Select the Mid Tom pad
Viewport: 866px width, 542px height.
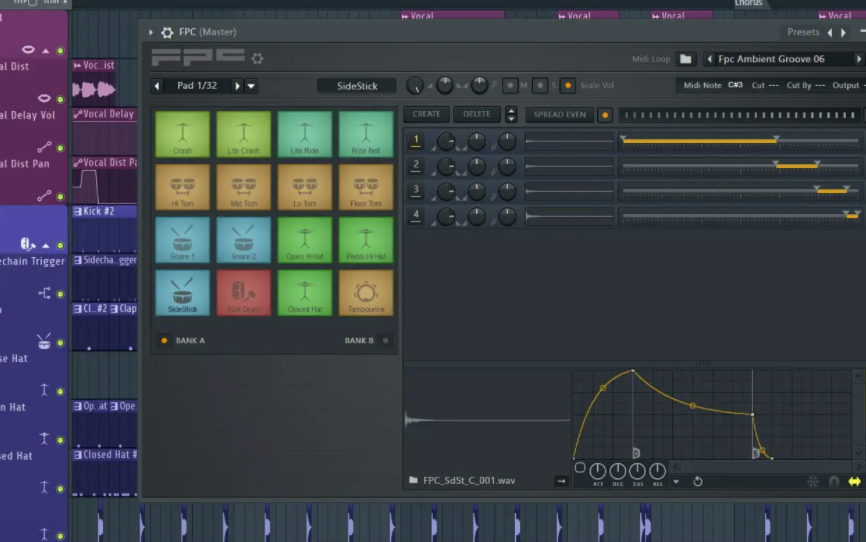244,187
